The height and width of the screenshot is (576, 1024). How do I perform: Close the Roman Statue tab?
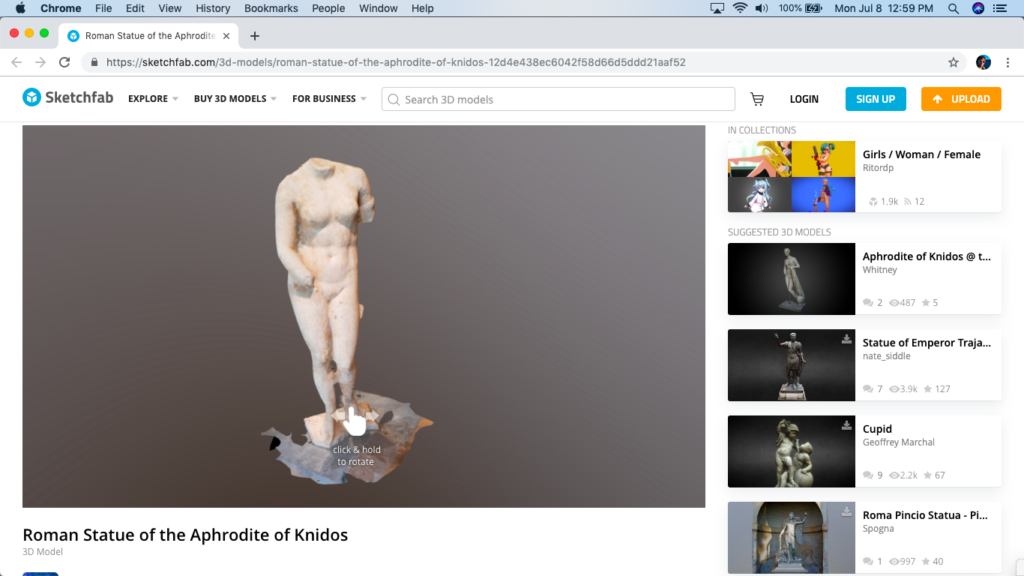(x=226, y=36)
